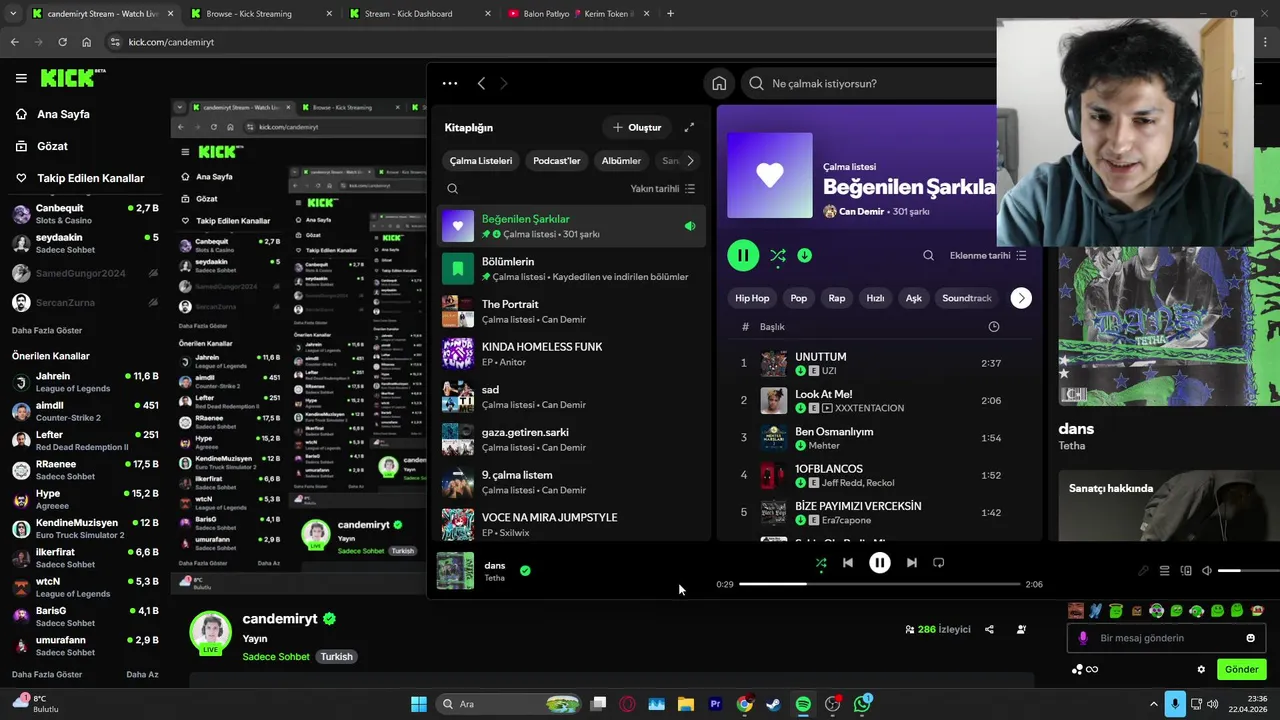The width and height of the screenshot is (1280, 720).
Task: Toggle shuffle in player bar
Action: tap(821, 563)
